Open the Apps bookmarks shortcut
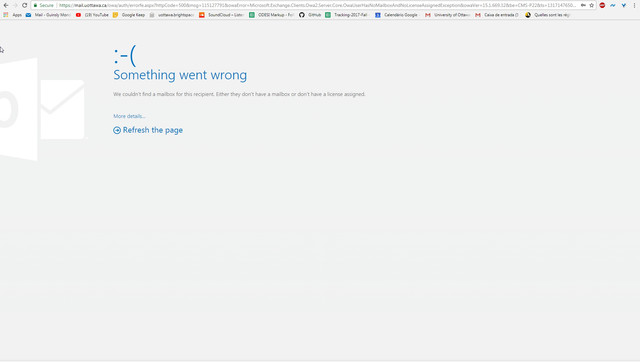The image size is (640, 362). tap(13, 15)
